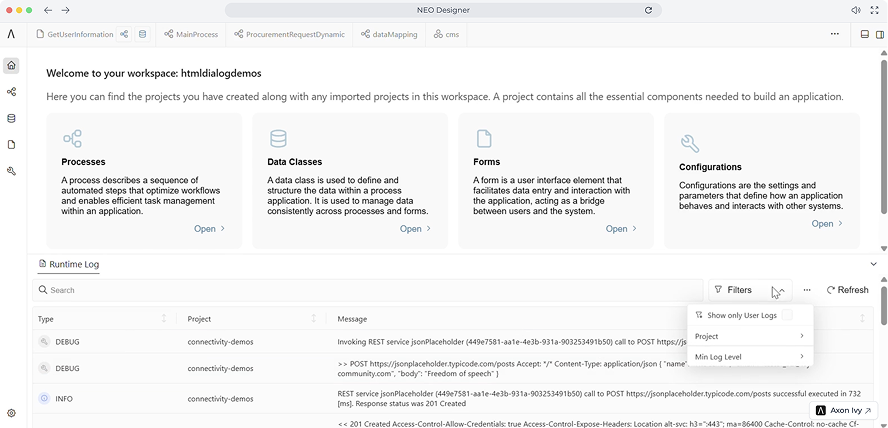Switch to cms tab
The image size is (888, 428).
pos(446,34)
